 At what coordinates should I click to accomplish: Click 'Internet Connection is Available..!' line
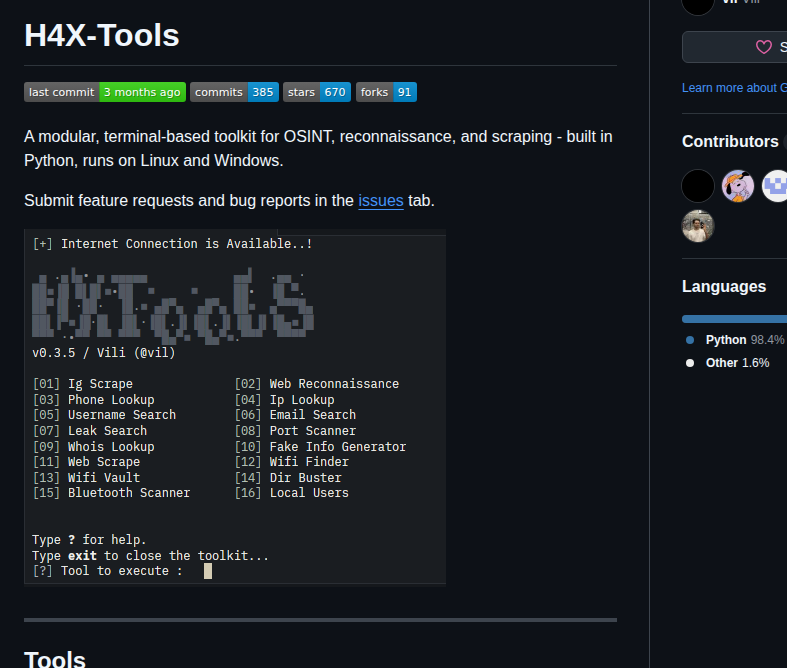tap(173, 244)
